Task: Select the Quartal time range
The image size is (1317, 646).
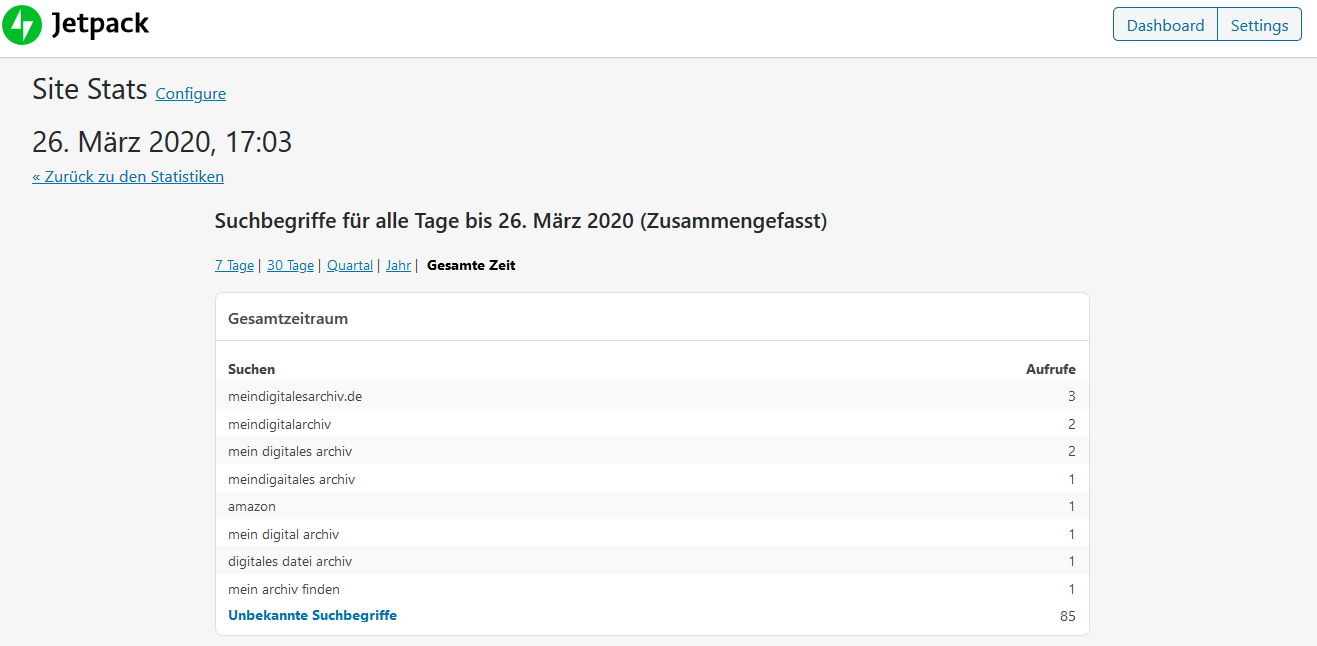Action: click(x=349, y=266)
